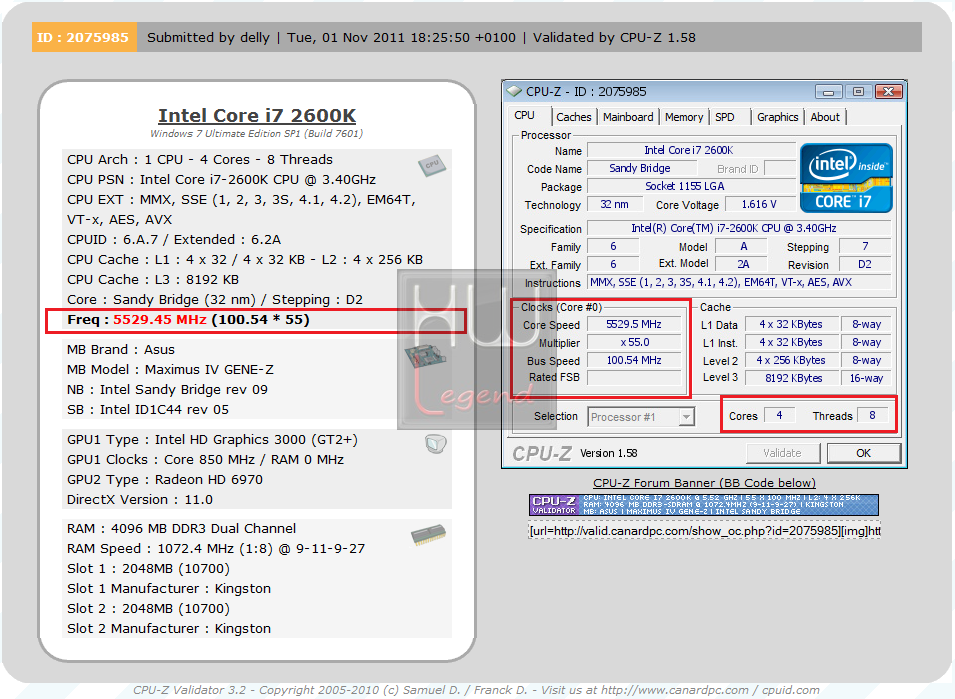955x699 pixels.
Task: Click the CPU Arch : 1 CPU - 4 Cores line
Action: [x=200, y=160]
